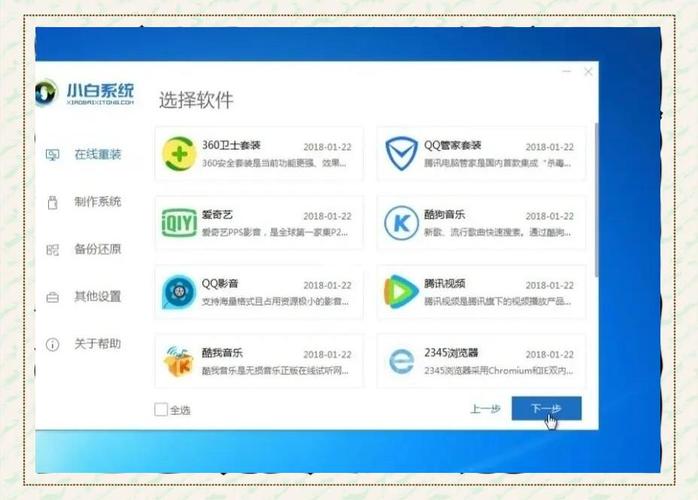The width and height of the screenshot is (698, 500).
Task: Select the 酷狗音乐 title text
Action: (444, 215)
